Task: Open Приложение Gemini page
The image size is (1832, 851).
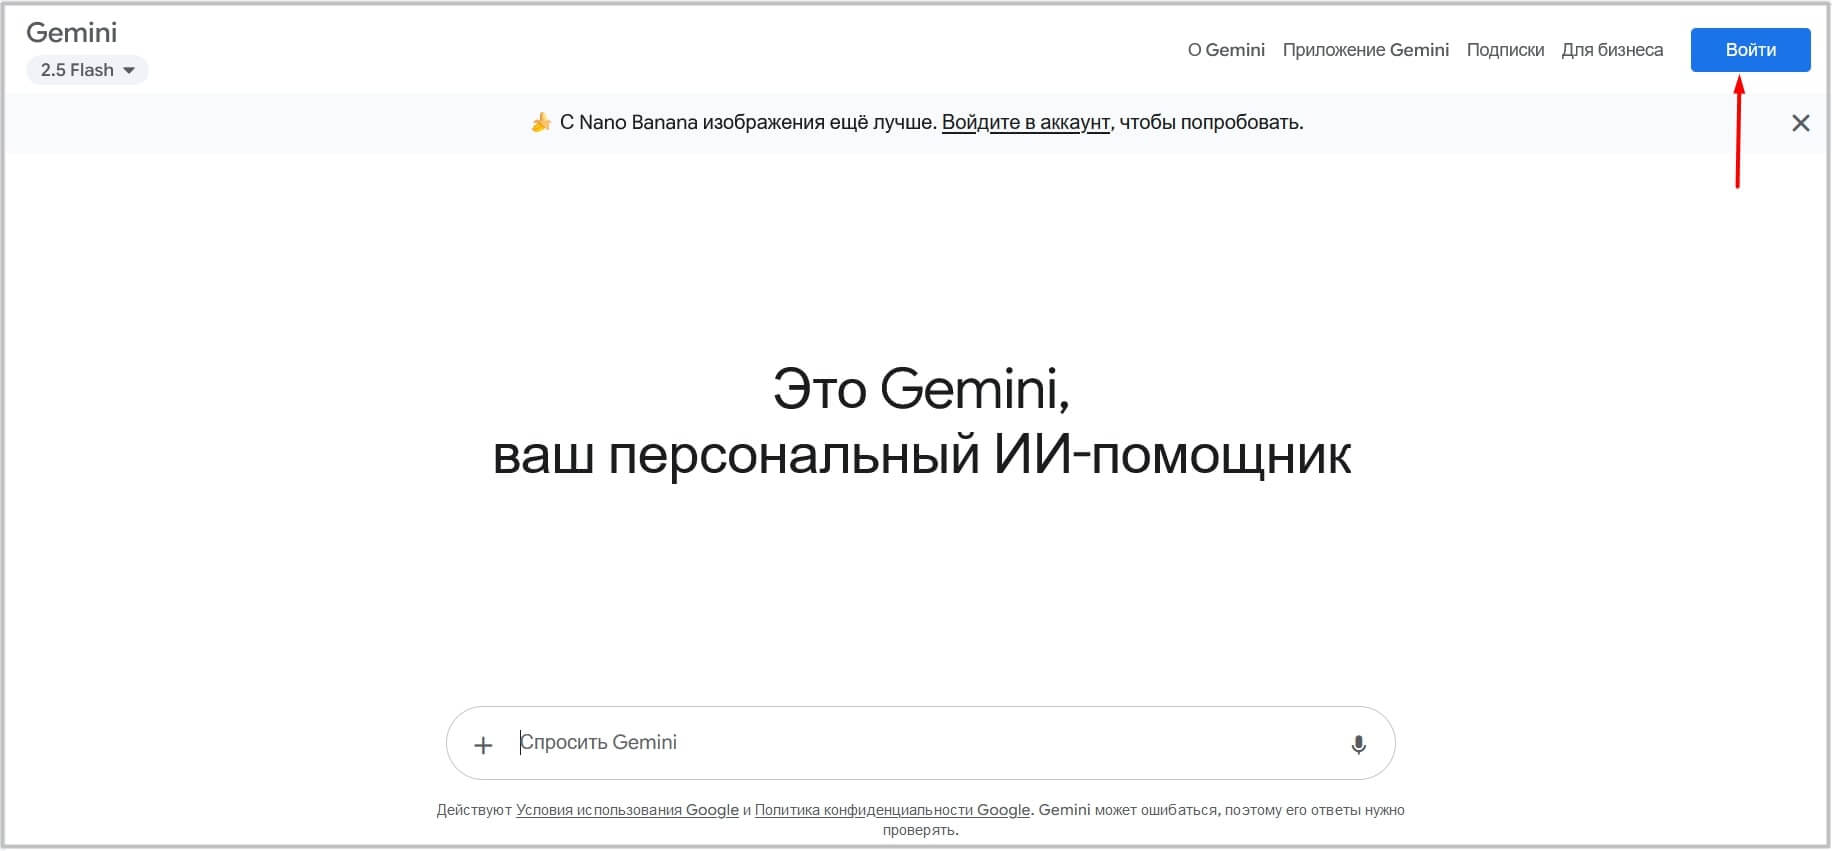Action: (x=1365, y=50)
